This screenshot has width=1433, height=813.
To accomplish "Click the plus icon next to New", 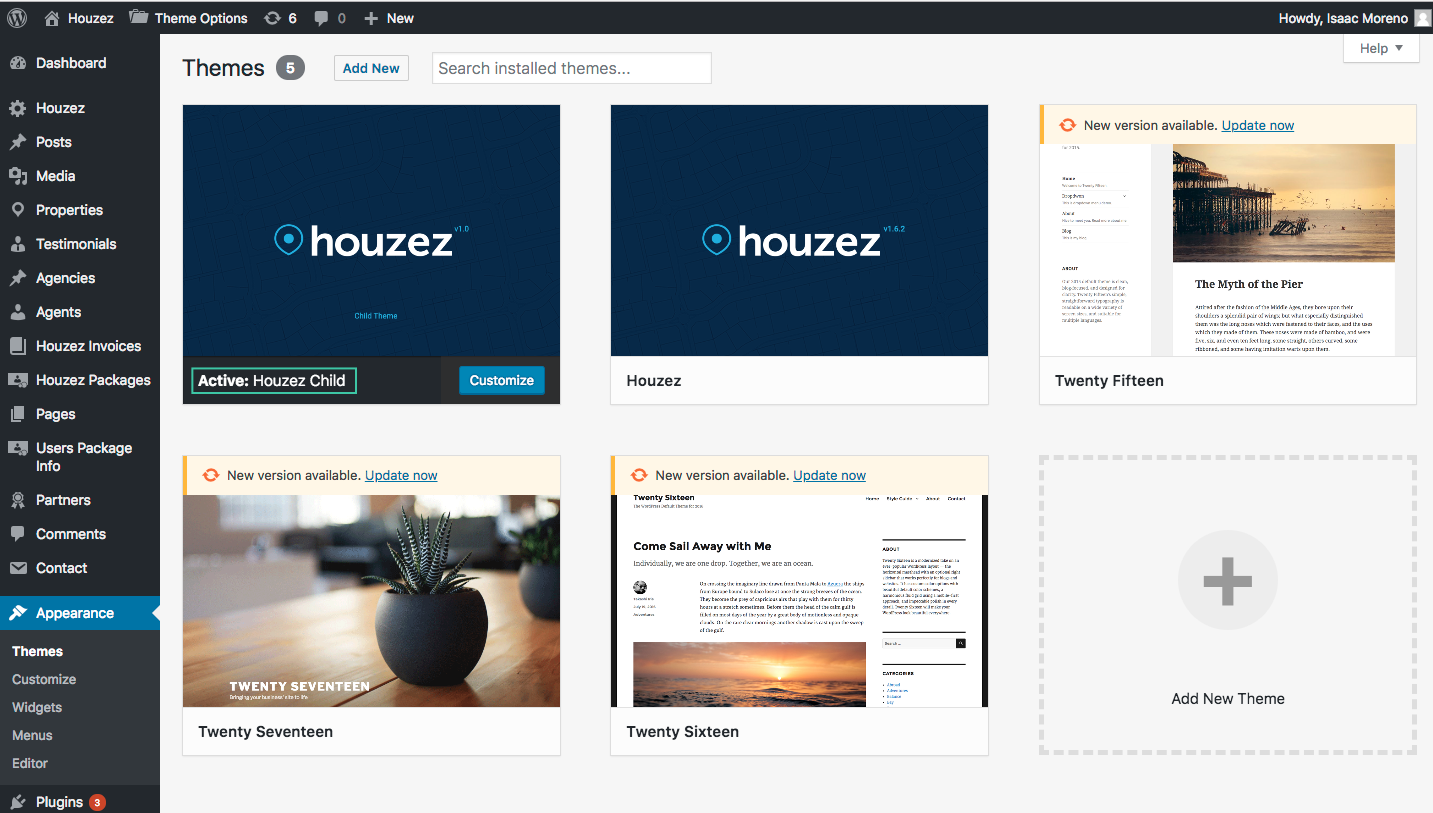I will [371, 18].
